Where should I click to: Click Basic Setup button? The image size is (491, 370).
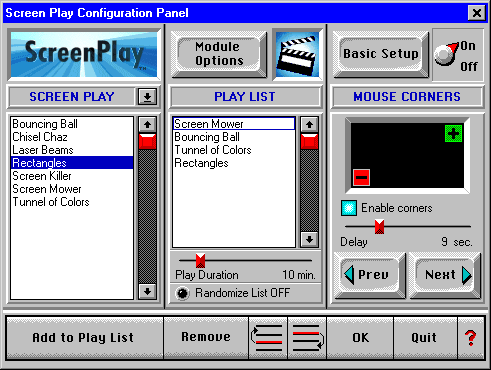coord(381,54)
